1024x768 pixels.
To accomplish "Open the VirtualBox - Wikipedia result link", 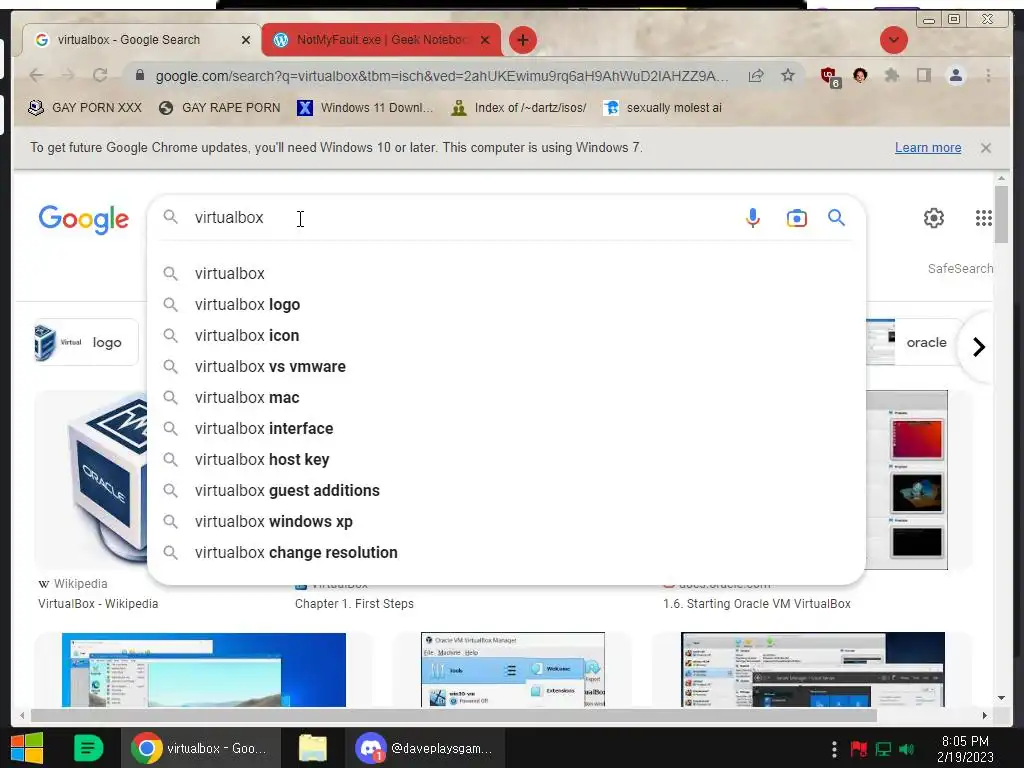I will 98,603.
